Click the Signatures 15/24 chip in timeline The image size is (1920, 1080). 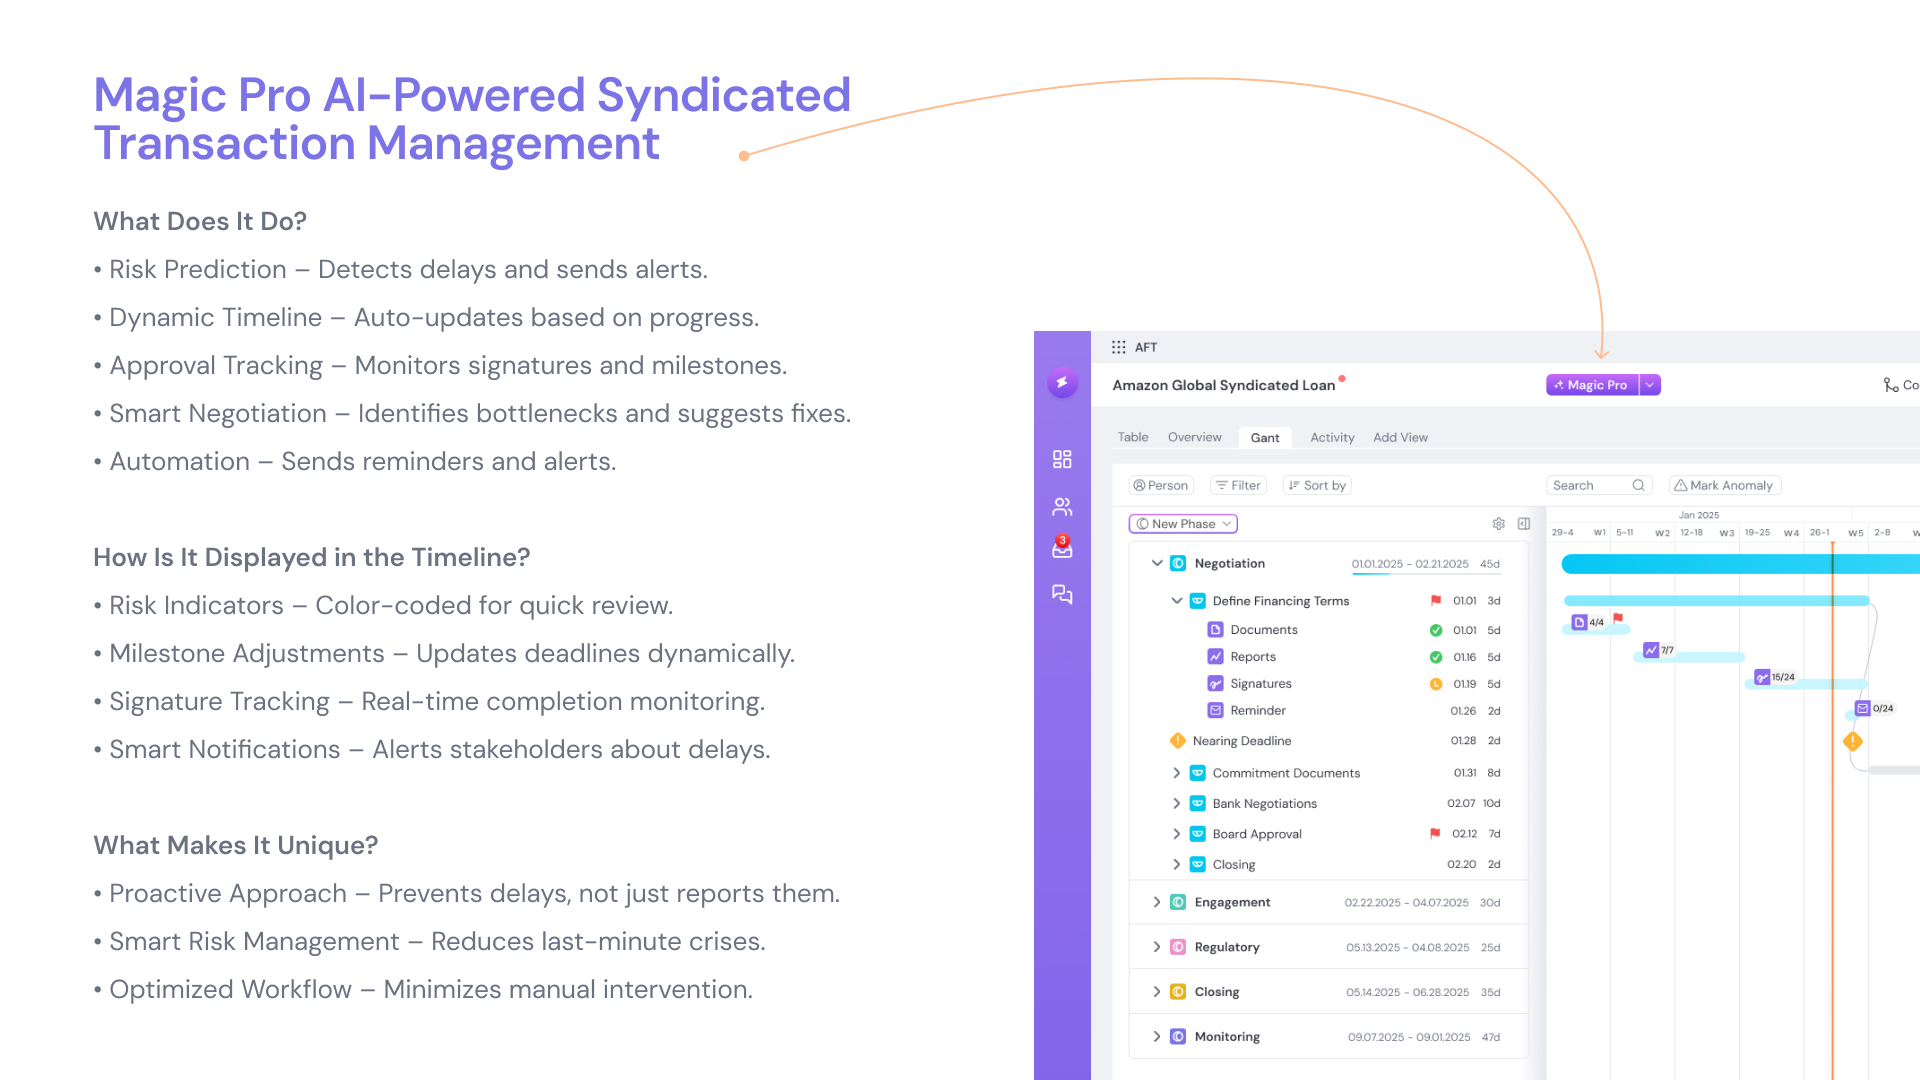click(x=1774, y=678)
